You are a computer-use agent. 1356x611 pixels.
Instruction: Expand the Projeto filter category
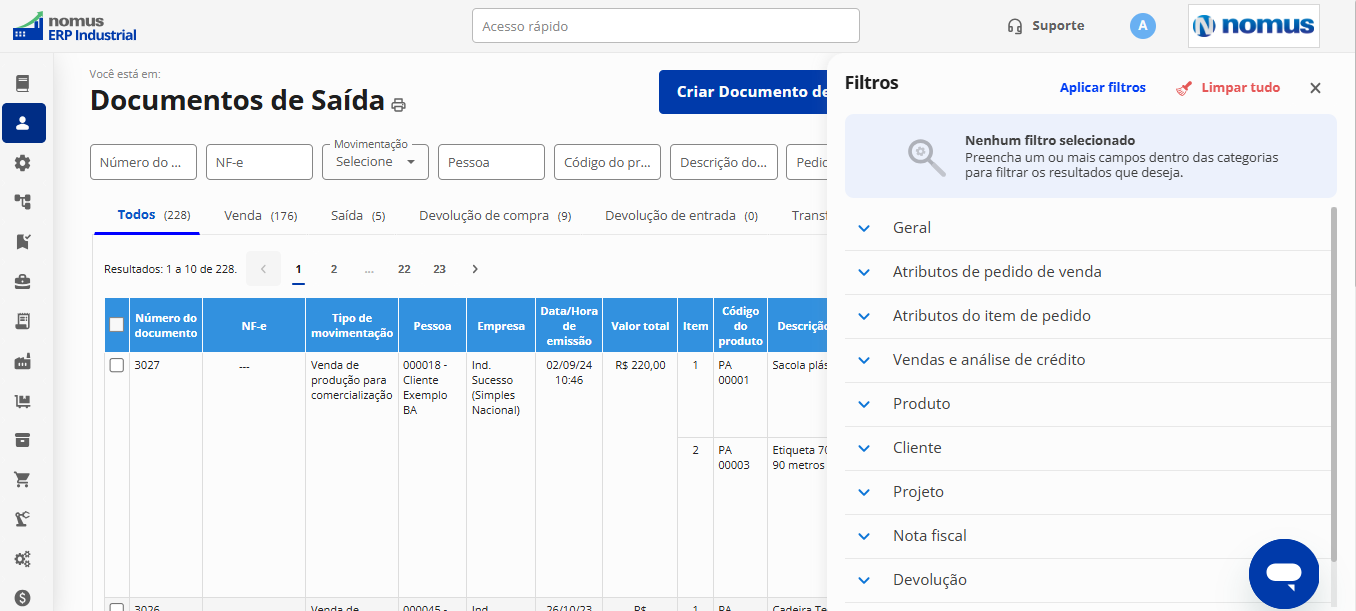[x=1088, y=492]
